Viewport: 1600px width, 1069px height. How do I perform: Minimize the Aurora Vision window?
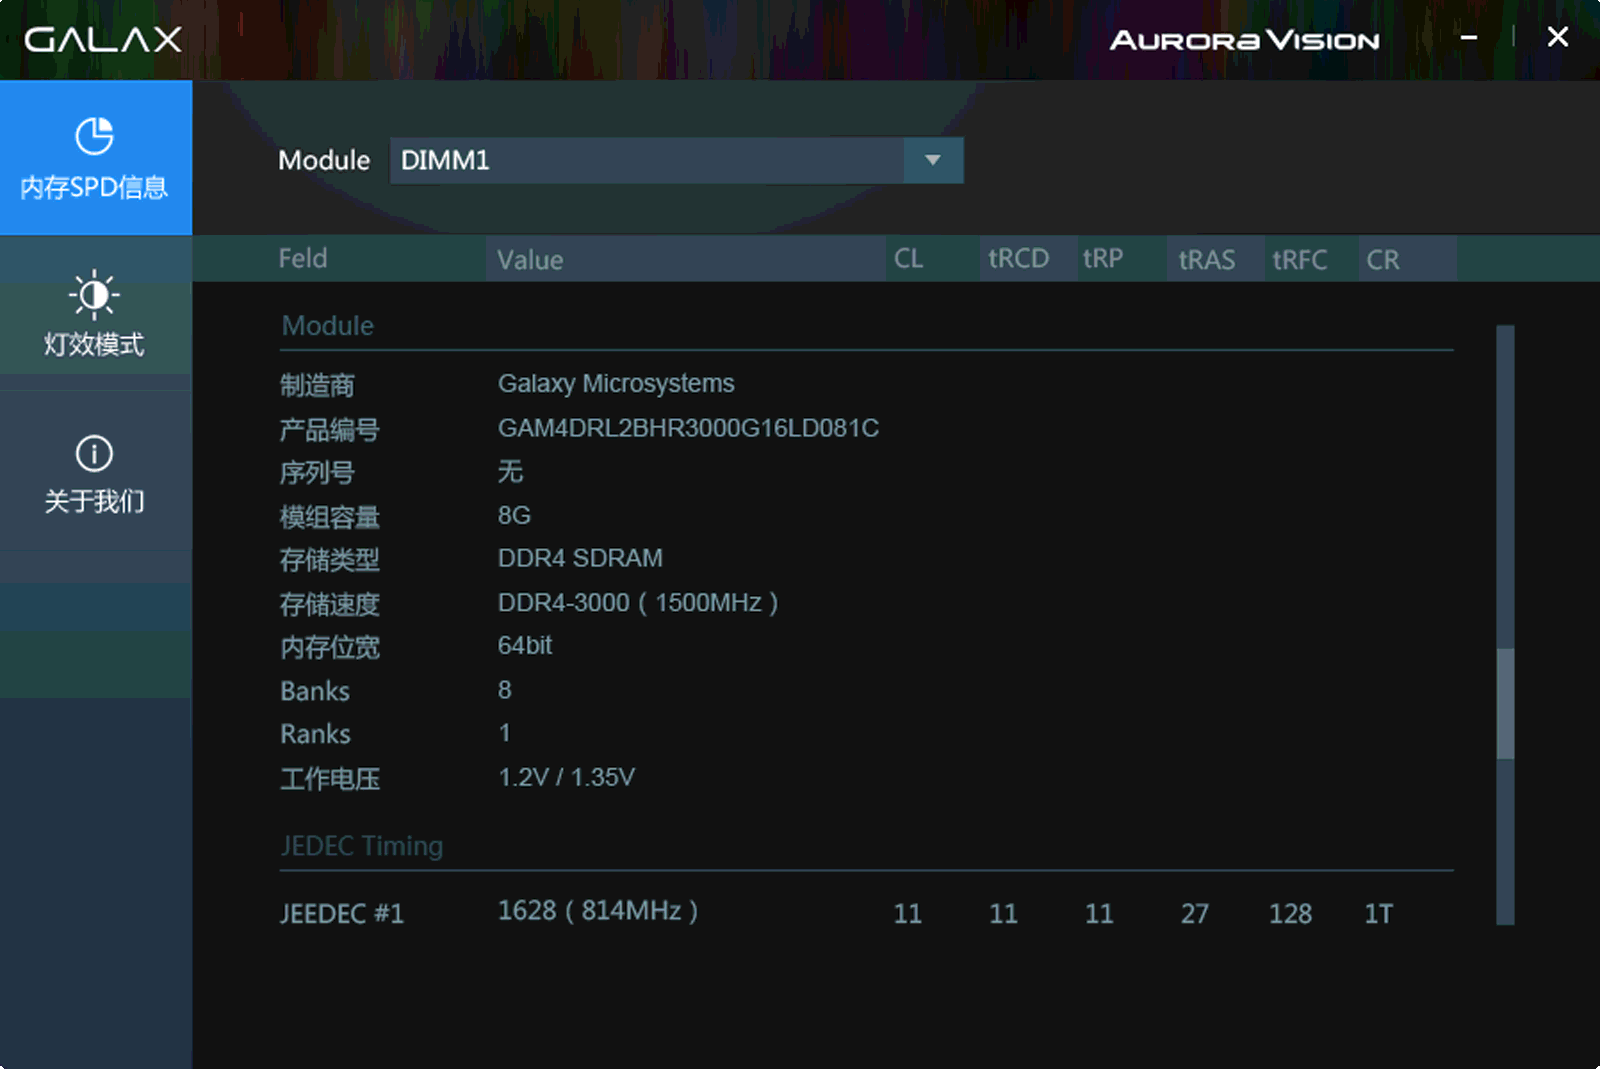[x=1469, y=37]
